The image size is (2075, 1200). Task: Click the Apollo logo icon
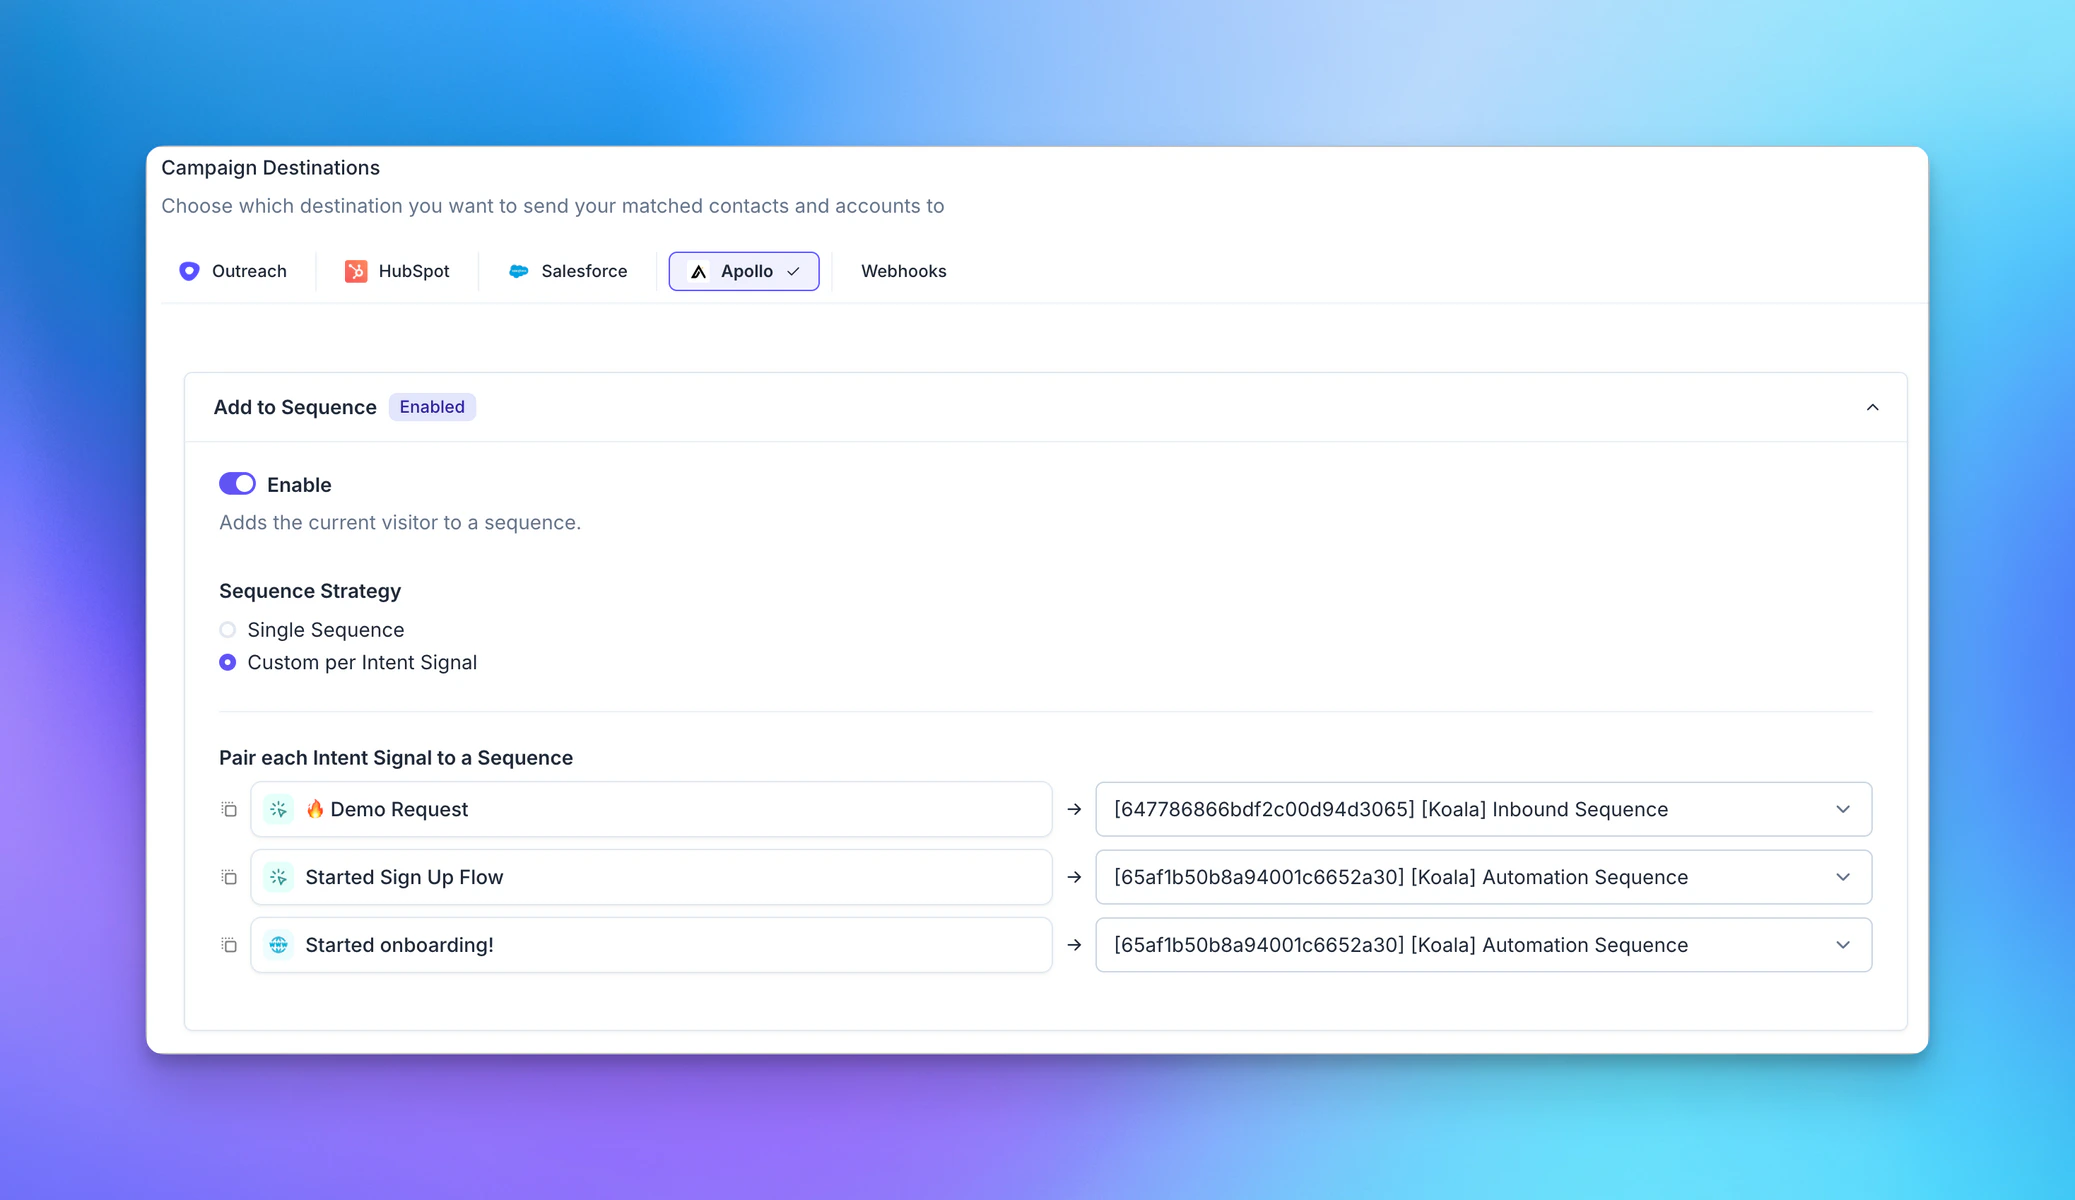(699, 271)
